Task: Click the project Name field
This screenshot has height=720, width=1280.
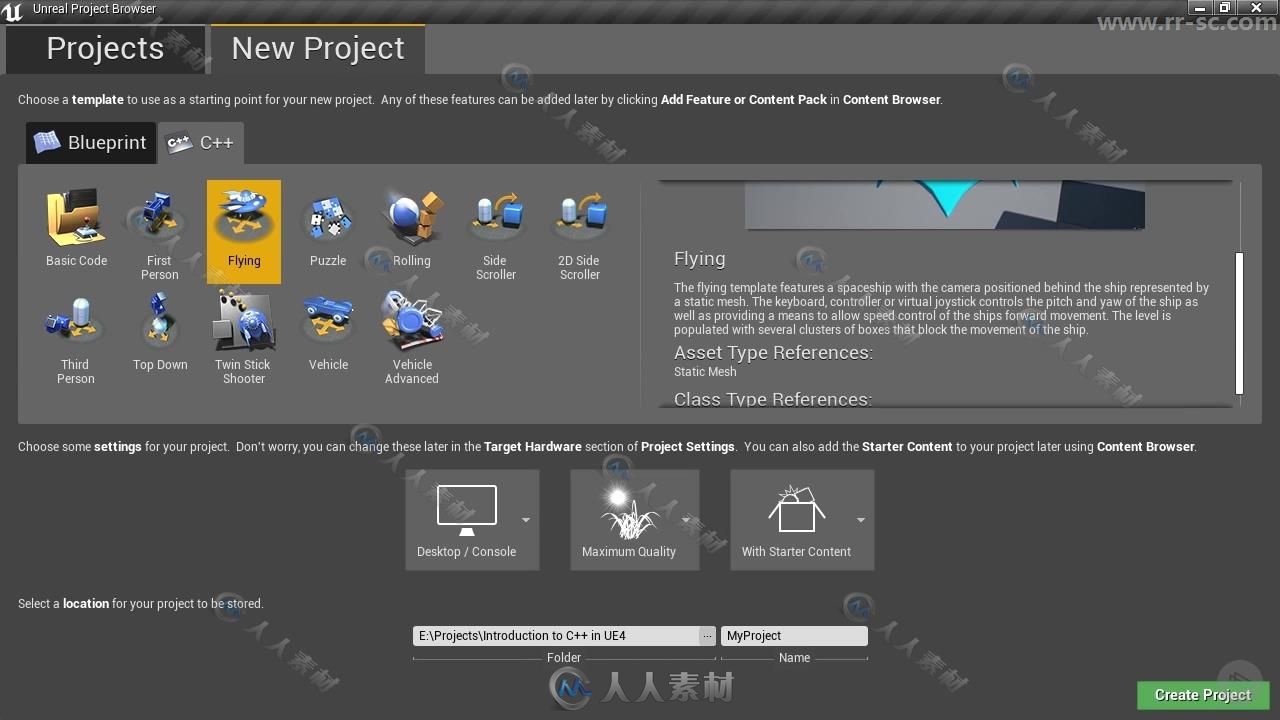Action: coord(794,636)
